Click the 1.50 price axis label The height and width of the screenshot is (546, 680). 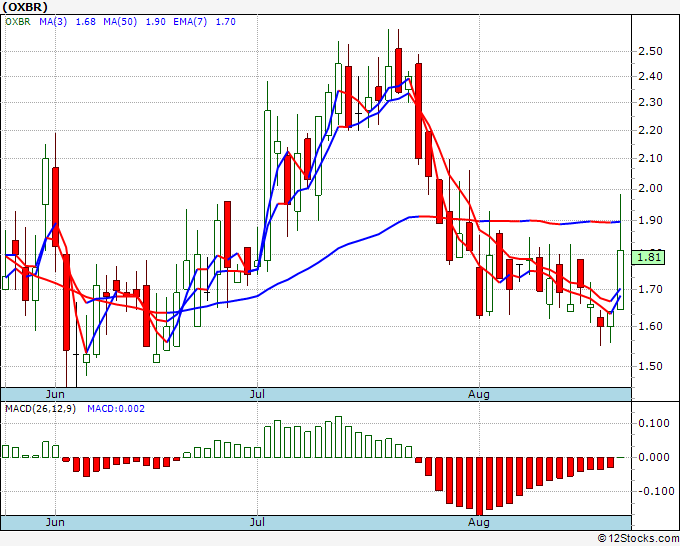click(x=651, y=366)
